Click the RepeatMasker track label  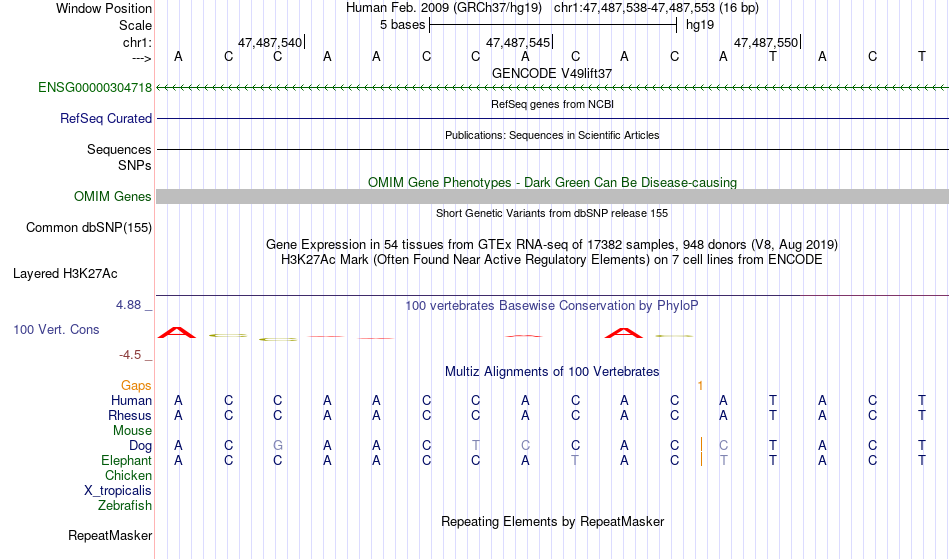(110, 536)
